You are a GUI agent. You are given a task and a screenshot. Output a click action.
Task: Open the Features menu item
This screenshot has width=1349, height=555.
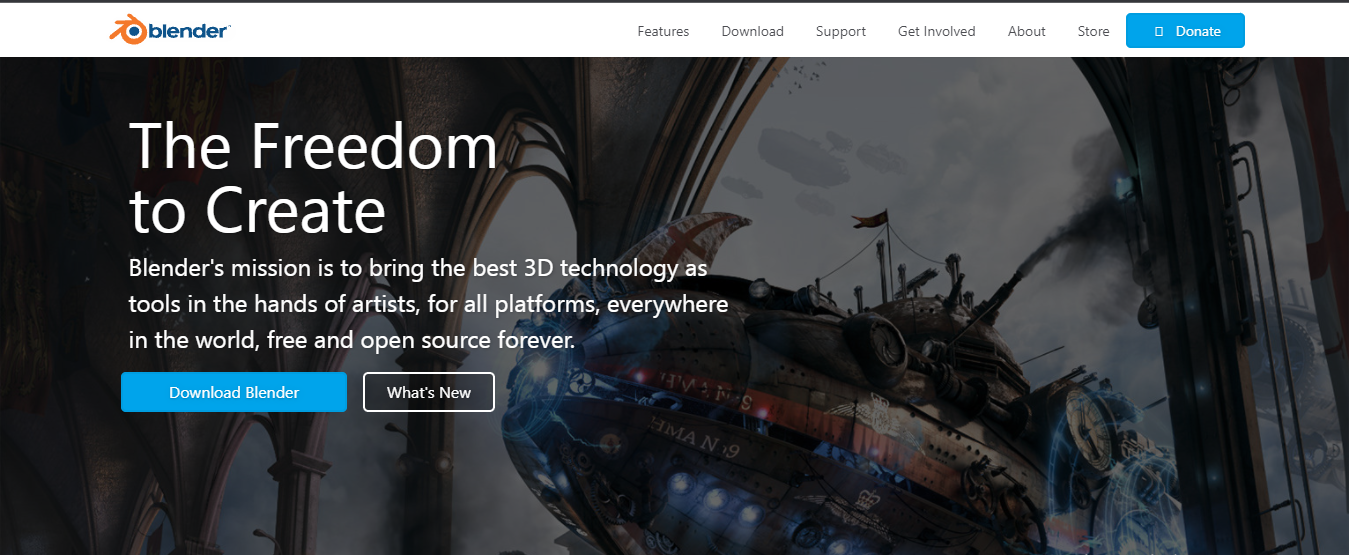coord(663,31)
